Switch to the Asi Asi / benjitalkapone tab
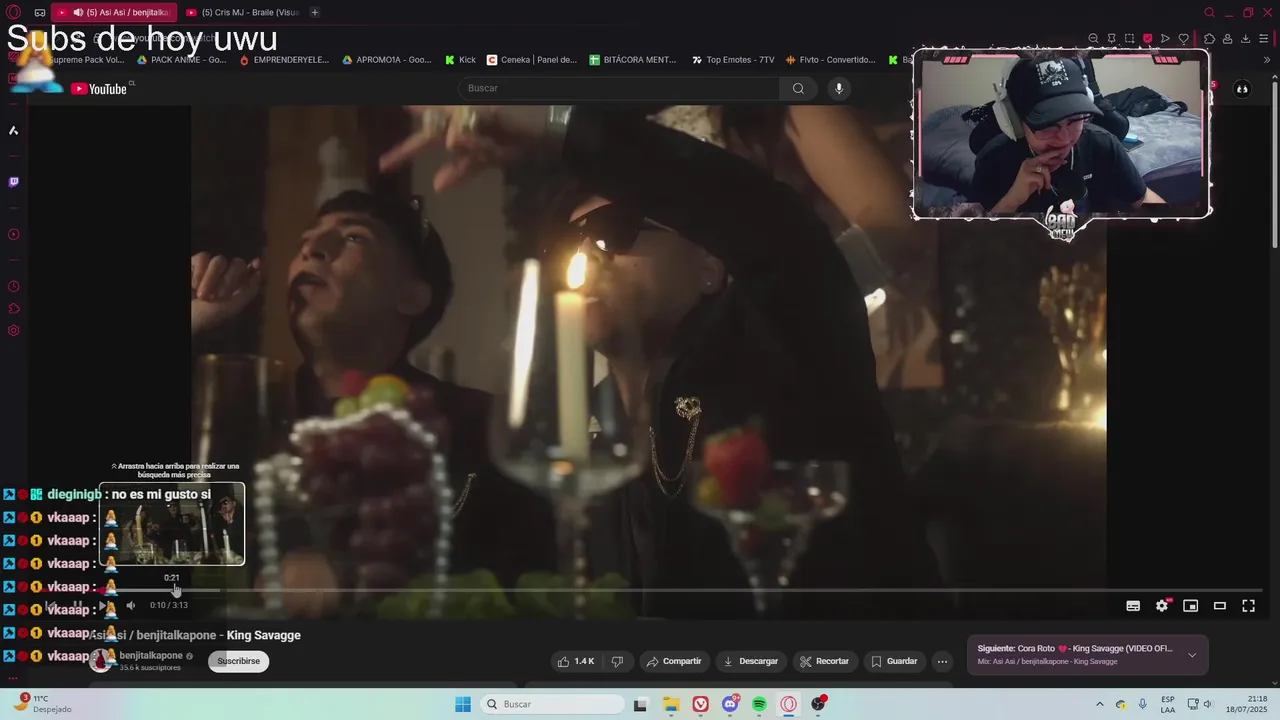This screenshot has width=1280, height=720. pyautogui.click(x=114, y=12)
